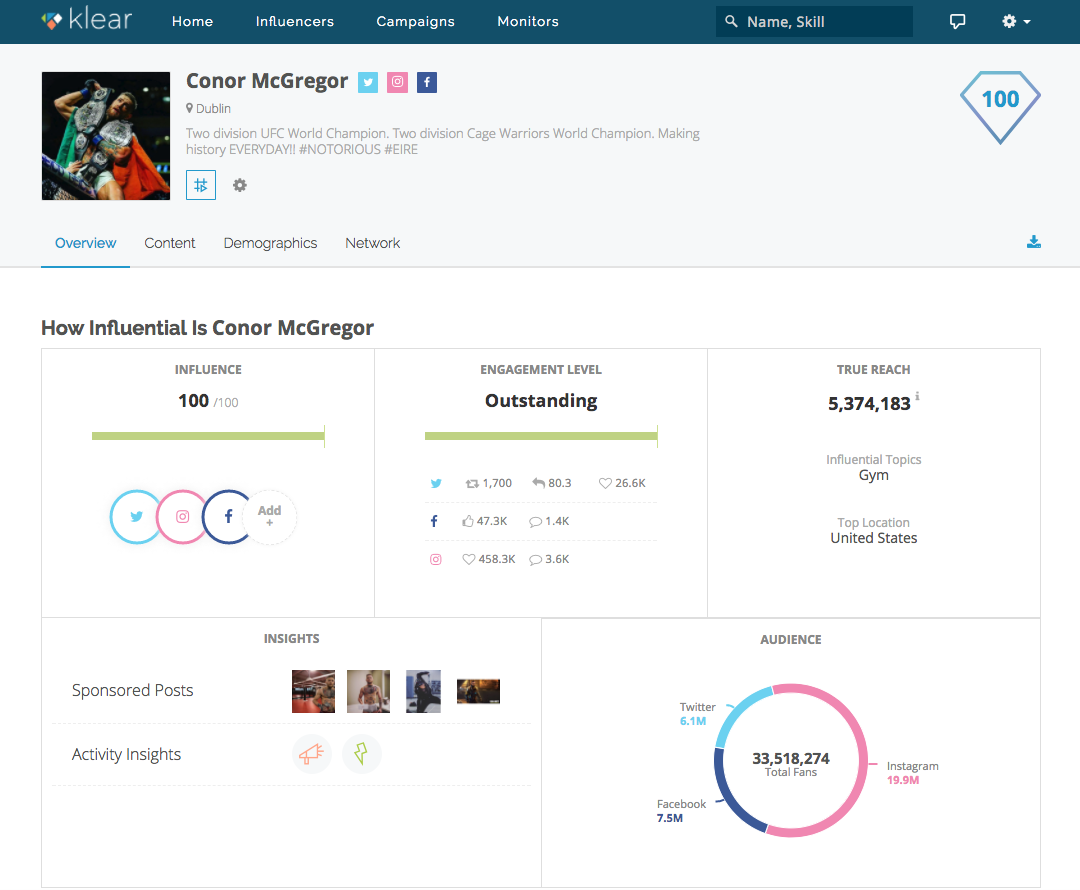Image resolution: width=1080 pixels, height=890 pixels.
Task: Go to Home in navigation
Action: coord(192,21)
